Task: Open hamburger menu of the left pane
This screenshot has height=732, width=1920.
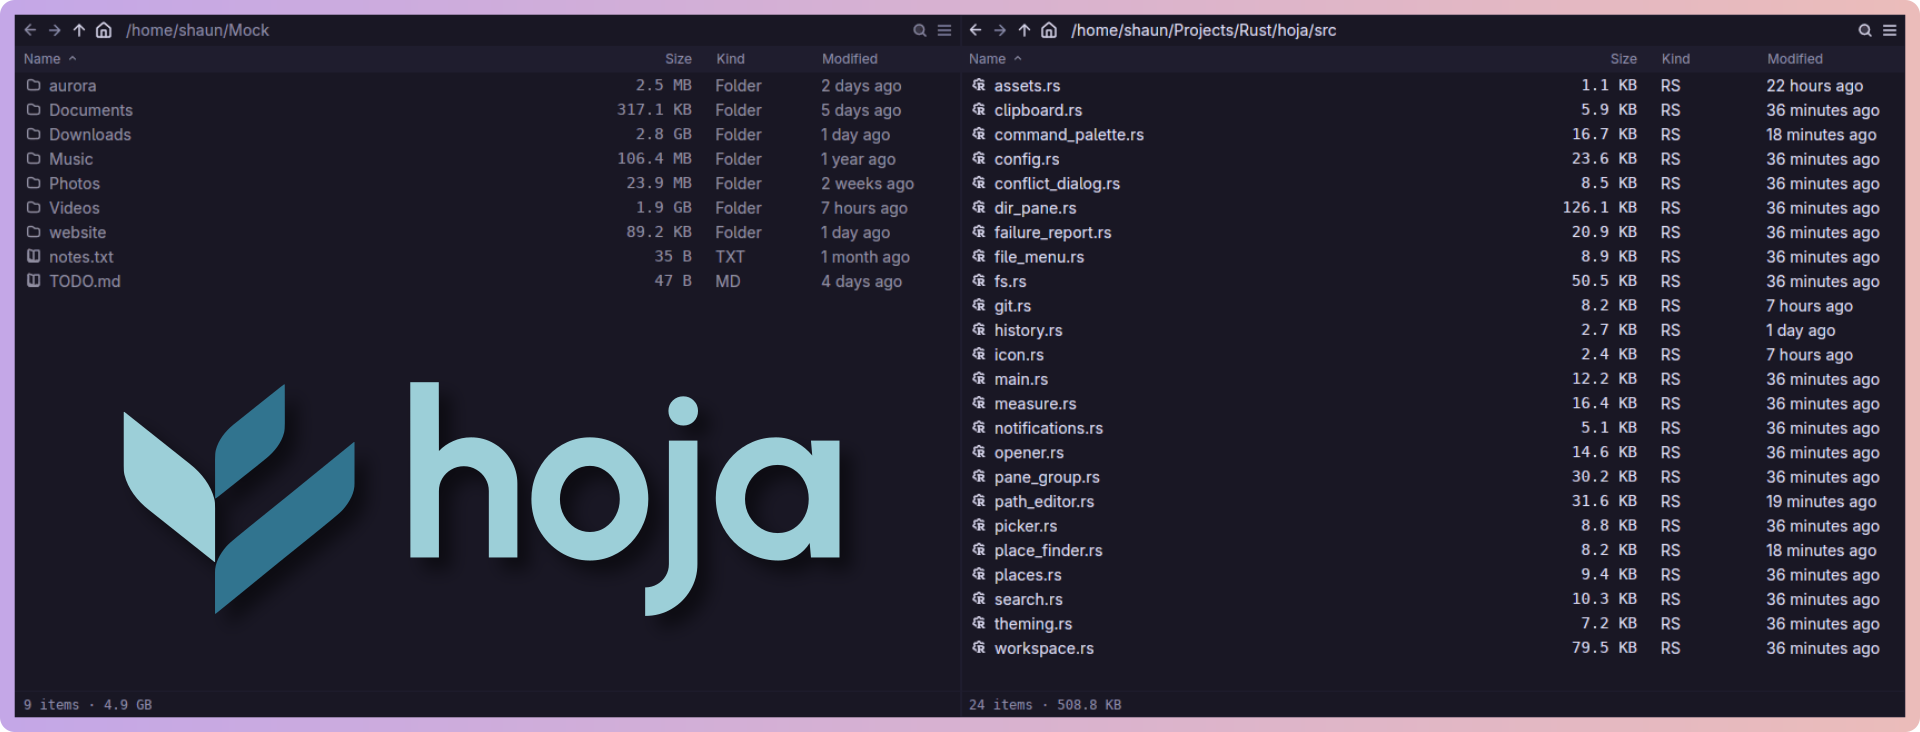Action: pyautogui.click(x=944, y=30)
